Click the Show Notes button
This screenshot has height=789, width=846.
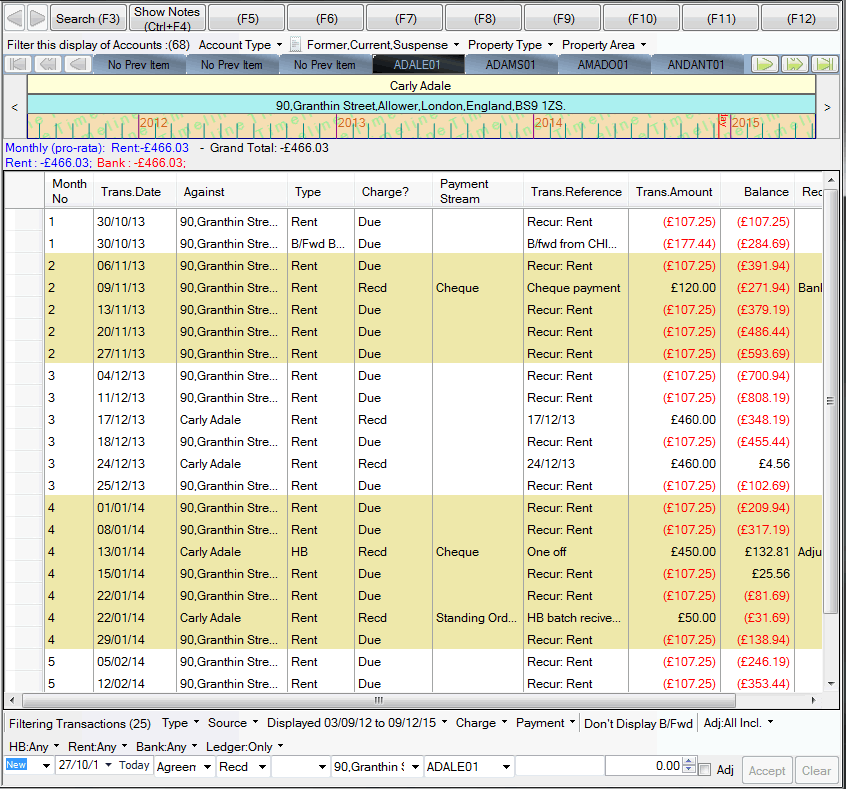tap(167, 18)
